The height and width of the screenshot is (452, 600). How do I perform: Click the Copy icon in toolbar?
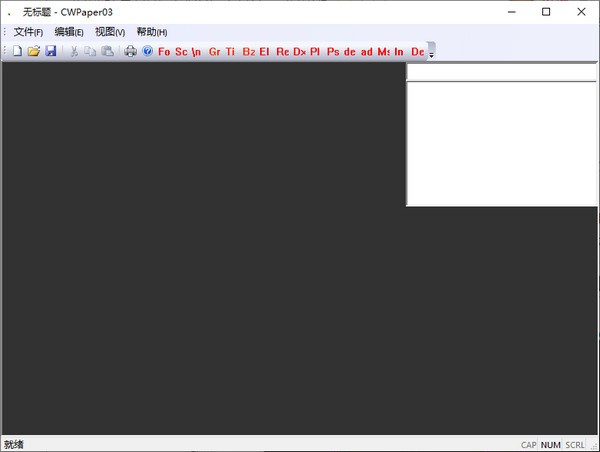tap(90, 51)
